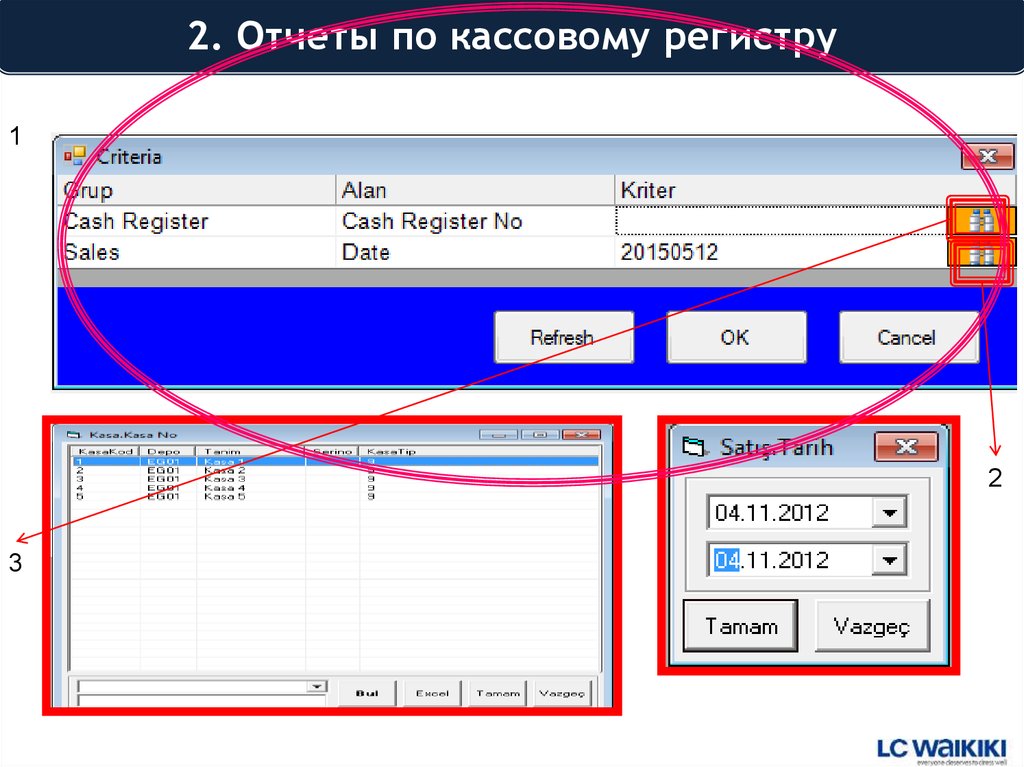Screen dimensions: 1024x767
Task: Click Vazgeç in the Satış.Tarih dialog
Action: tap(872, 626)
